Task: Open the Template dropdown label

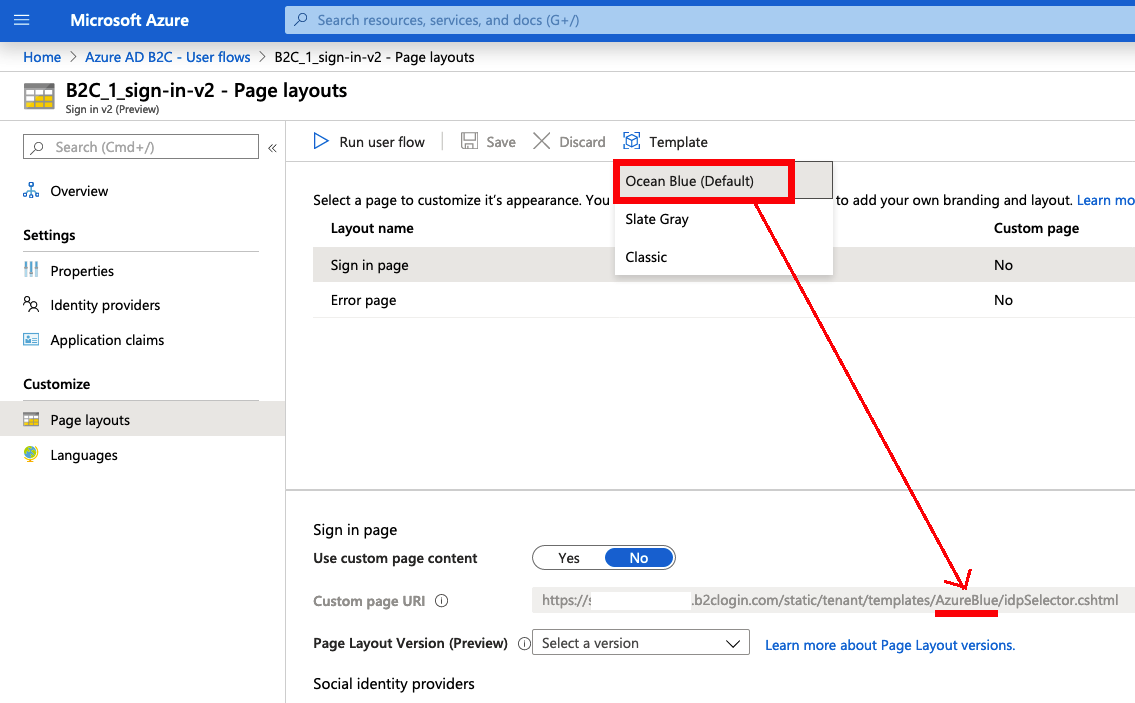Action: 678,142
